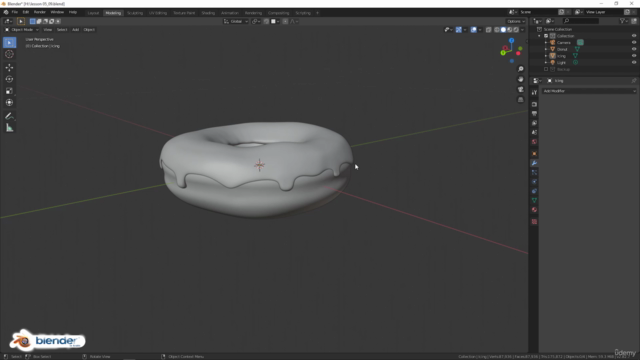Switch perspective/orthographic with grid icon

(x=520, y=100)
